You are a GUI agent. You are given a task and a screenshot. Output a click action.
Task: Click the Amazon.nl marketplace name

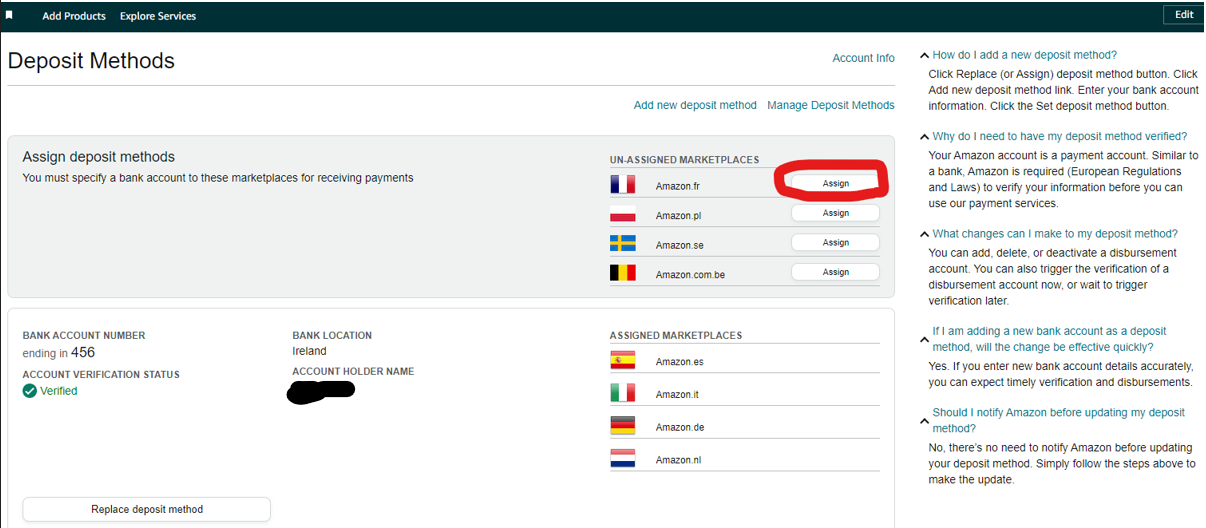tap(678, 460)
